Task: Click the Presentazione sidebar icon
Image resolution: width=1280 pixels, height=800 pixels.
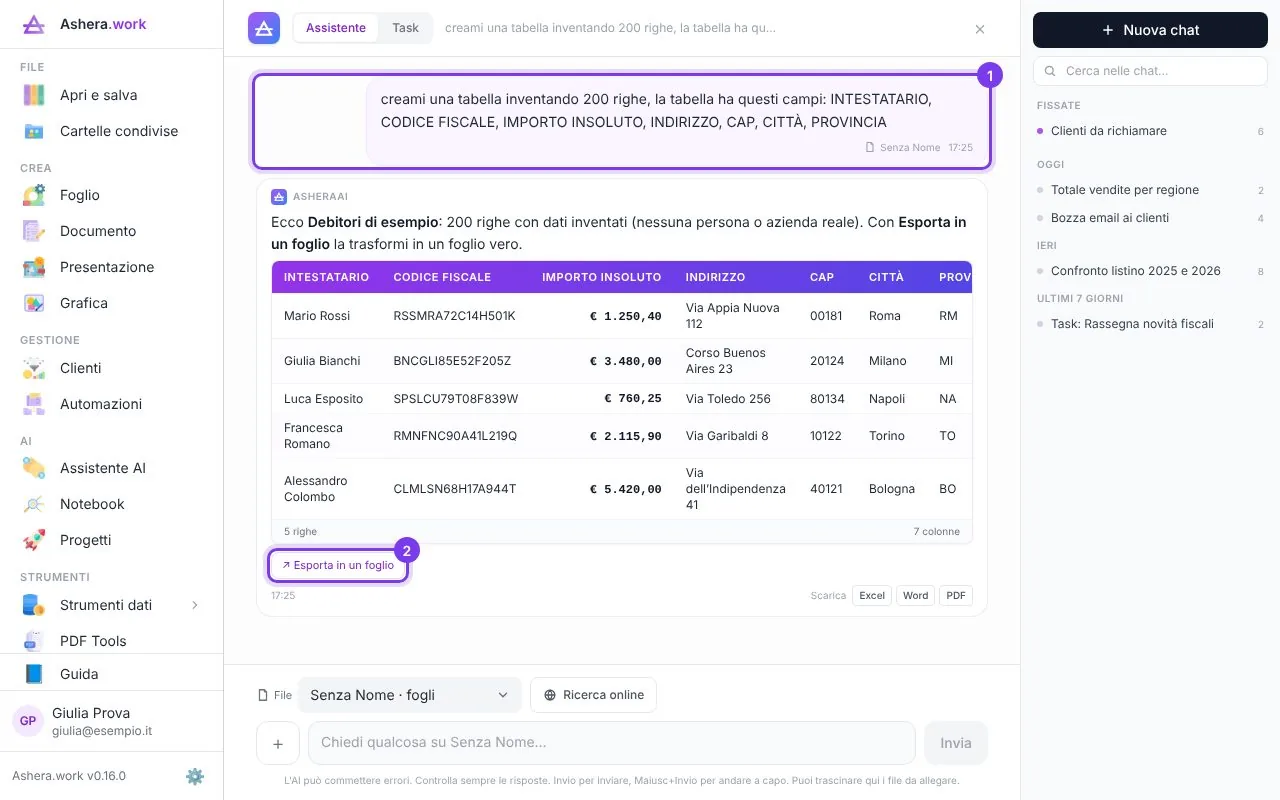Action: (x=34, y=267)
